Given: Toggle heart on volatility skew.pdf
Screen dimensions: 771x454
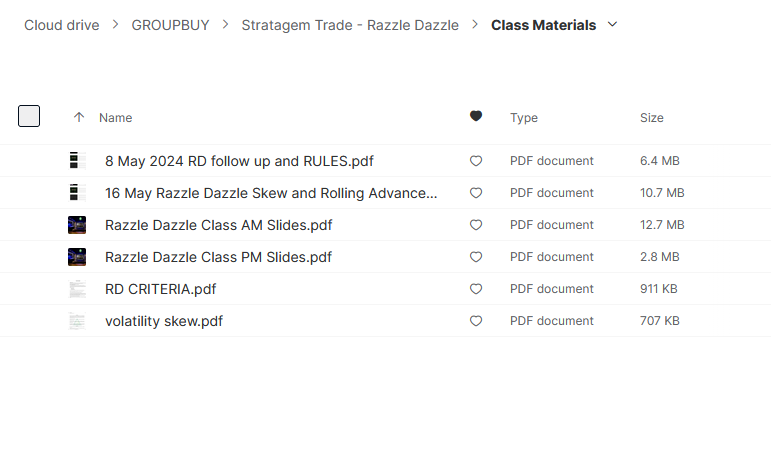Looking at the screenshot, I should click(x=476, y=321).
